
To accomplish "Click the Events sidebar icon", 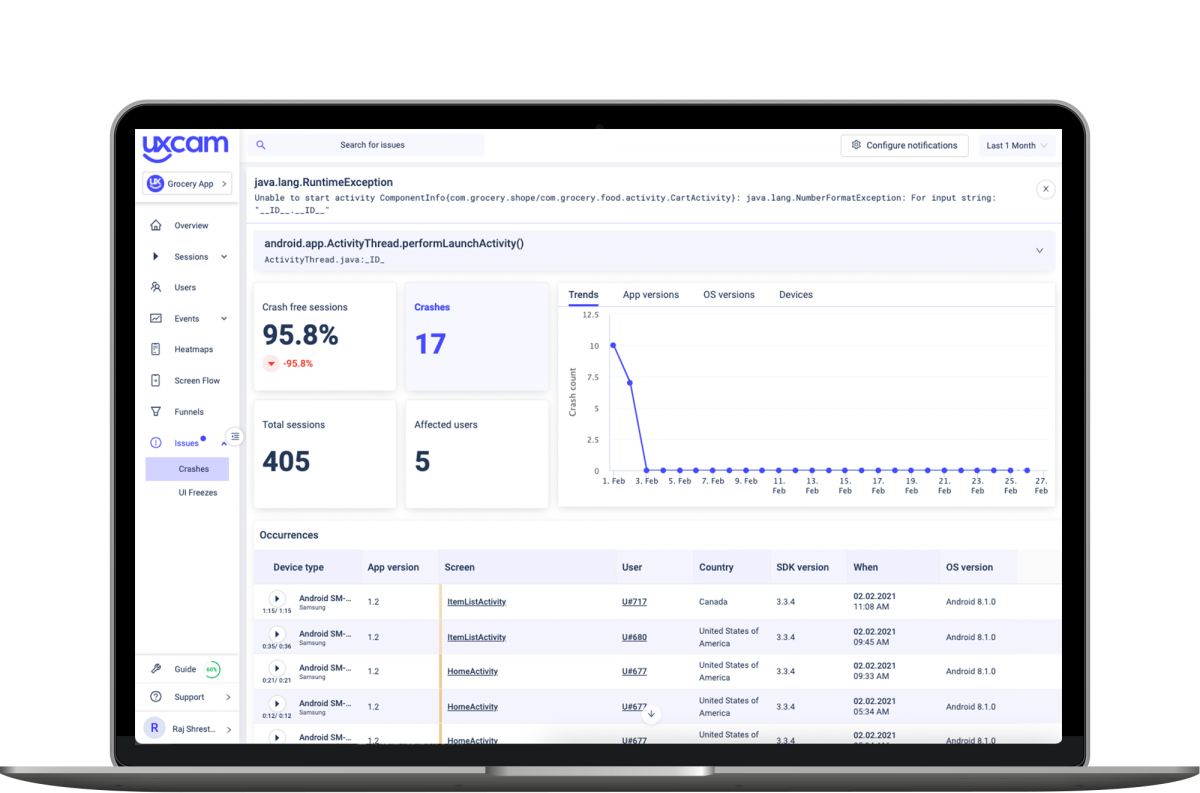I will (x=157, y=318).
